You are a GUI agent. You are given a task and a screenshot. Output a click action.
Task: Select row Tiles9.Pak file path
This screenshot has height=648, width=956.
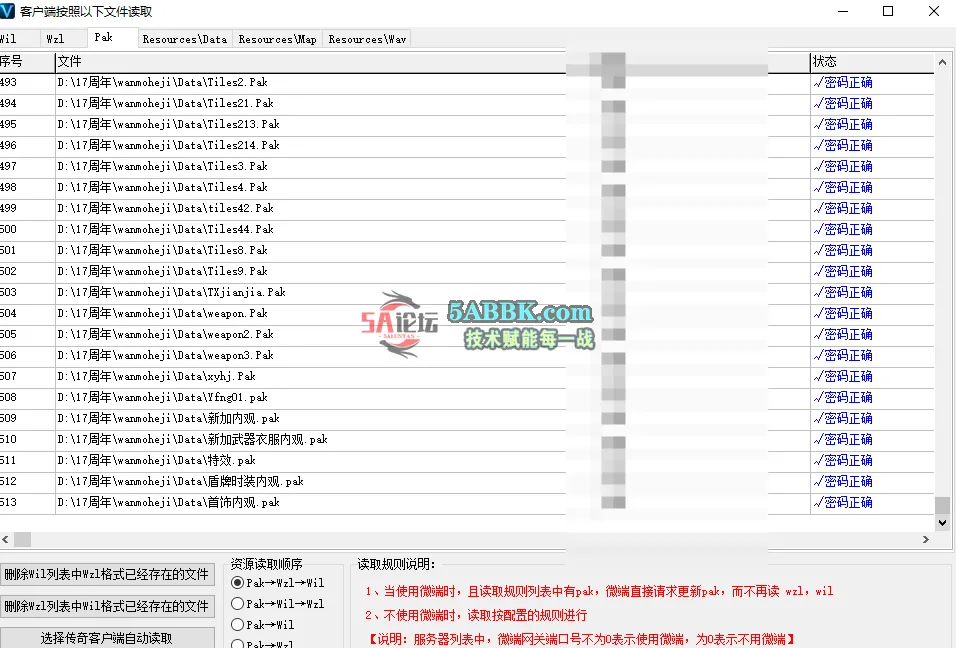[x=162, y=271]
